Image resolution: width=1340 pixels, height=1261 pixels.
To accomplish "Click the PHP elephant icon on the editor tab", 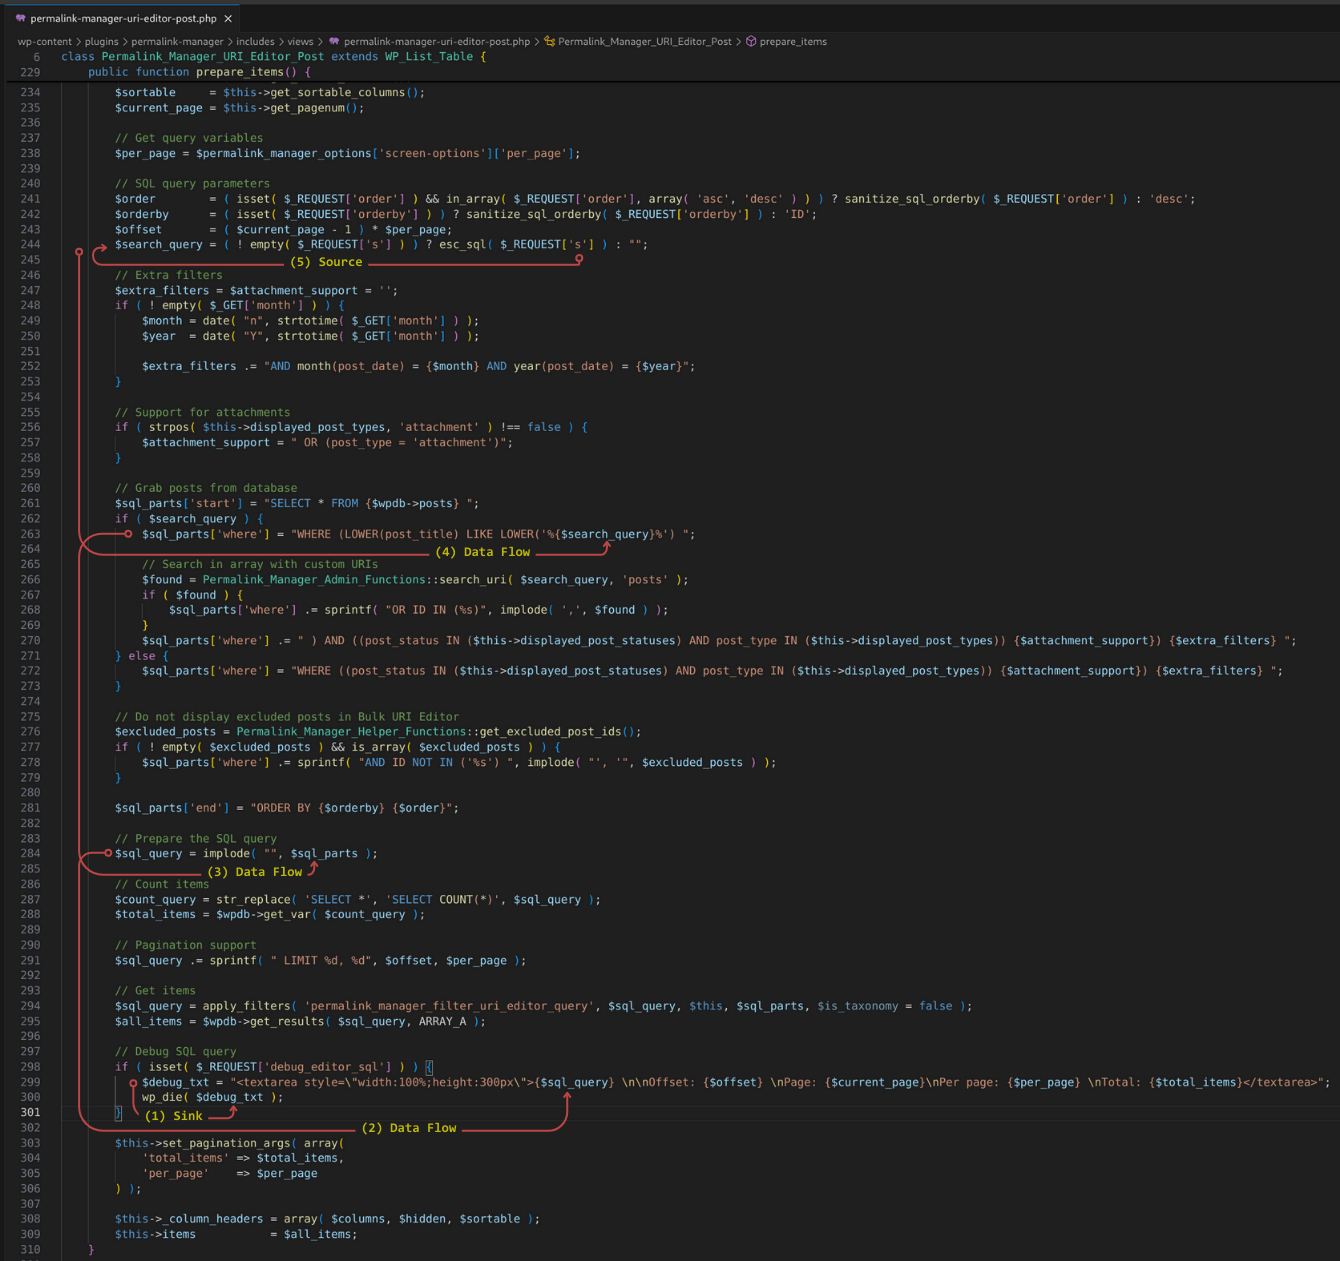I will click(x=20, y=18).
